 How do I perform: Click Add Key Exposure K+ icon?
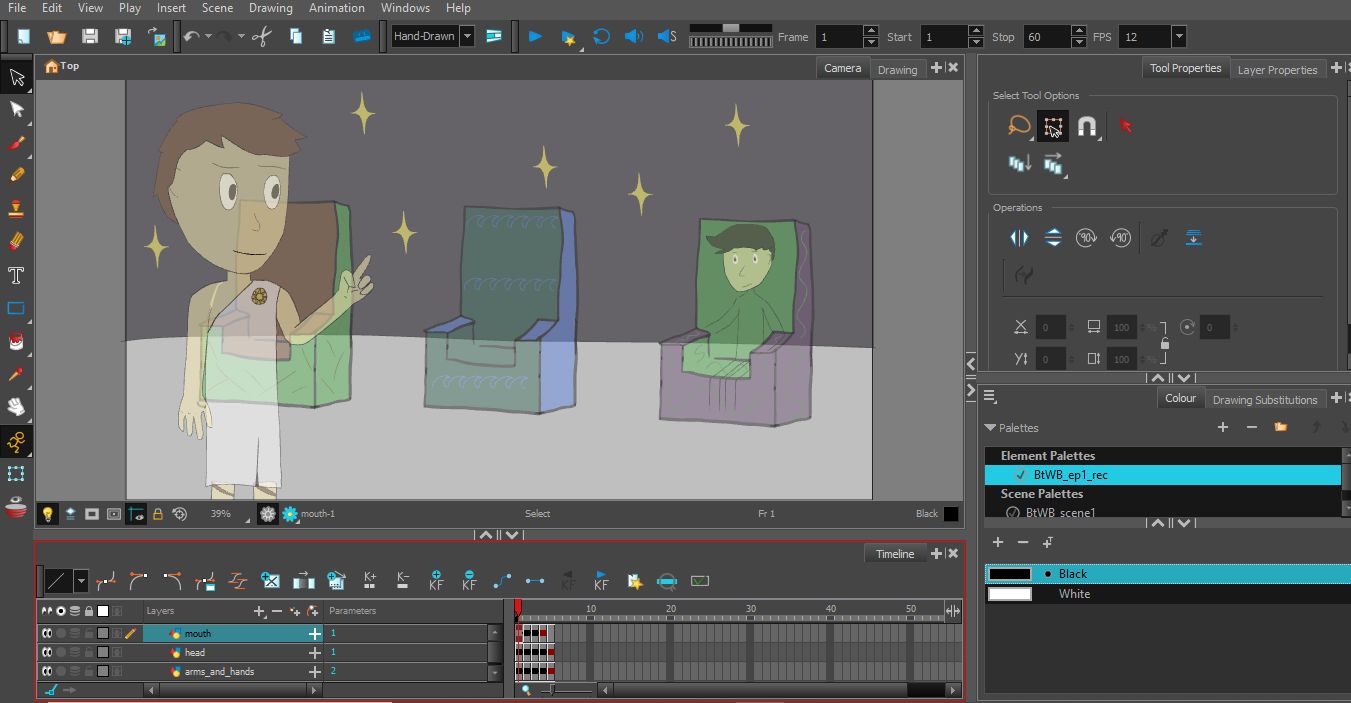tap(370, 579)
